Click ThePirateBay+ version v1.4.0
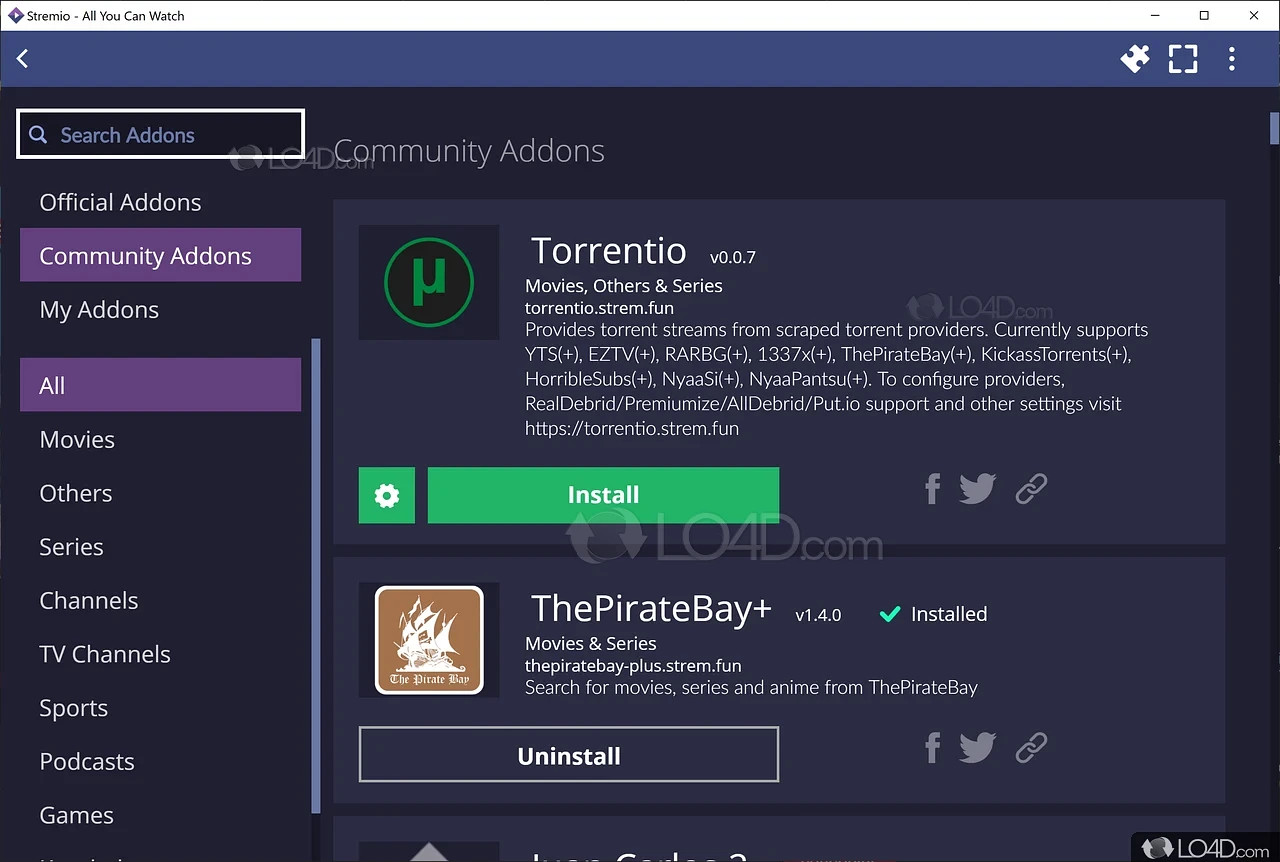The height and width of the screenshot is (862, 1280). pyautogui.click(x=818, y=615)
